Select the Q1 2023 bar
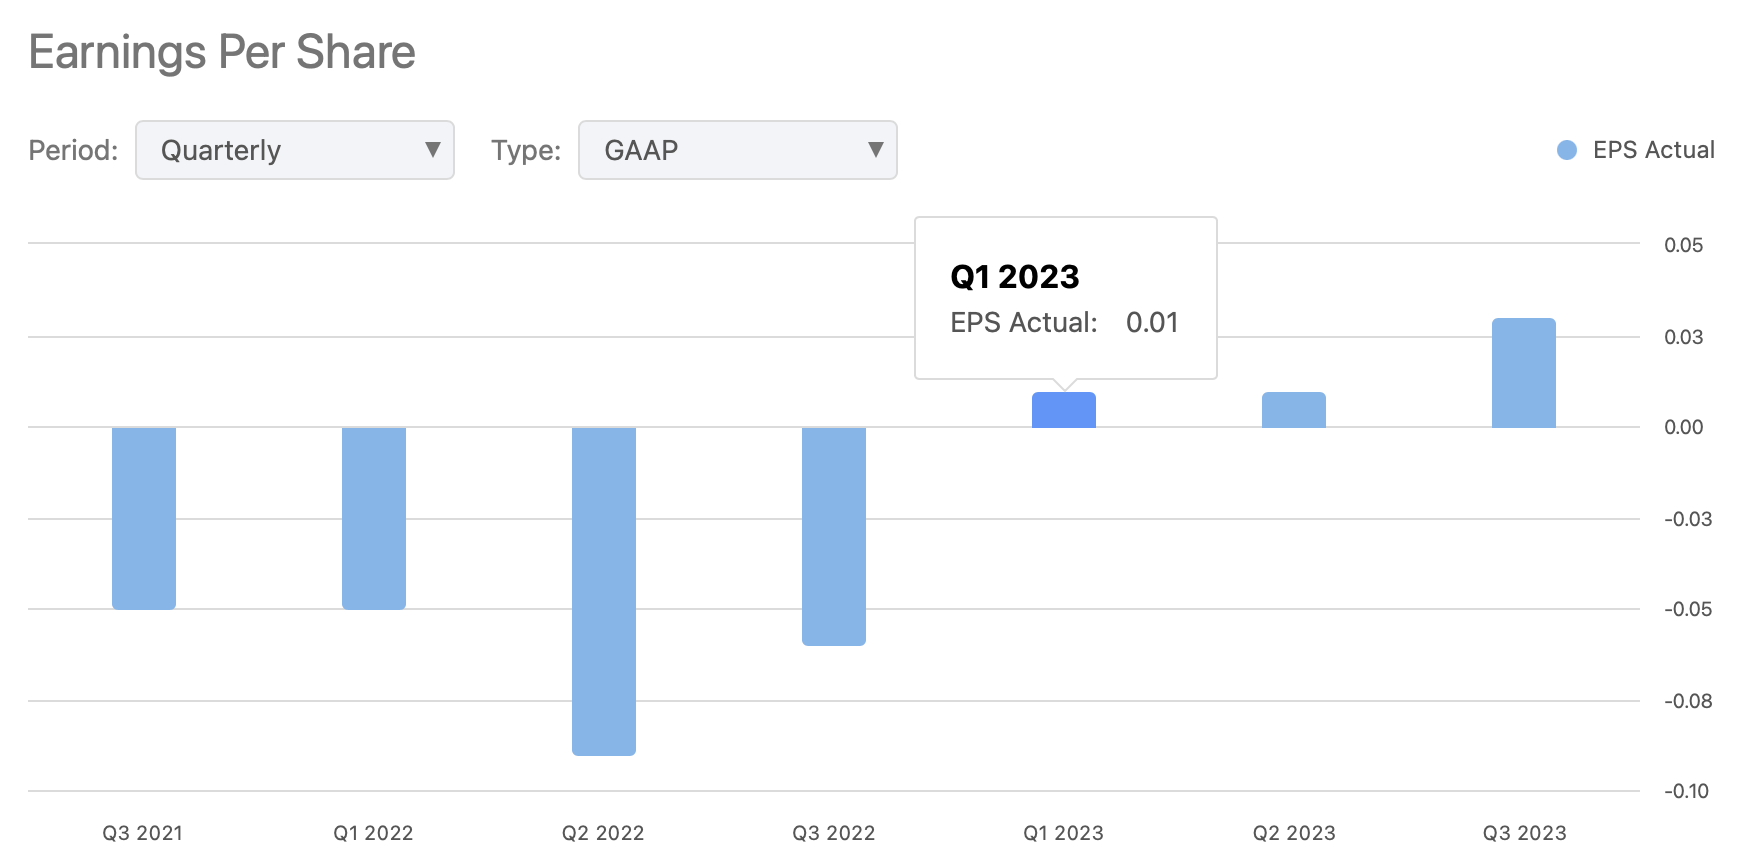Viewport: 1738px width, 868px height. click(x=1064, y=410)
